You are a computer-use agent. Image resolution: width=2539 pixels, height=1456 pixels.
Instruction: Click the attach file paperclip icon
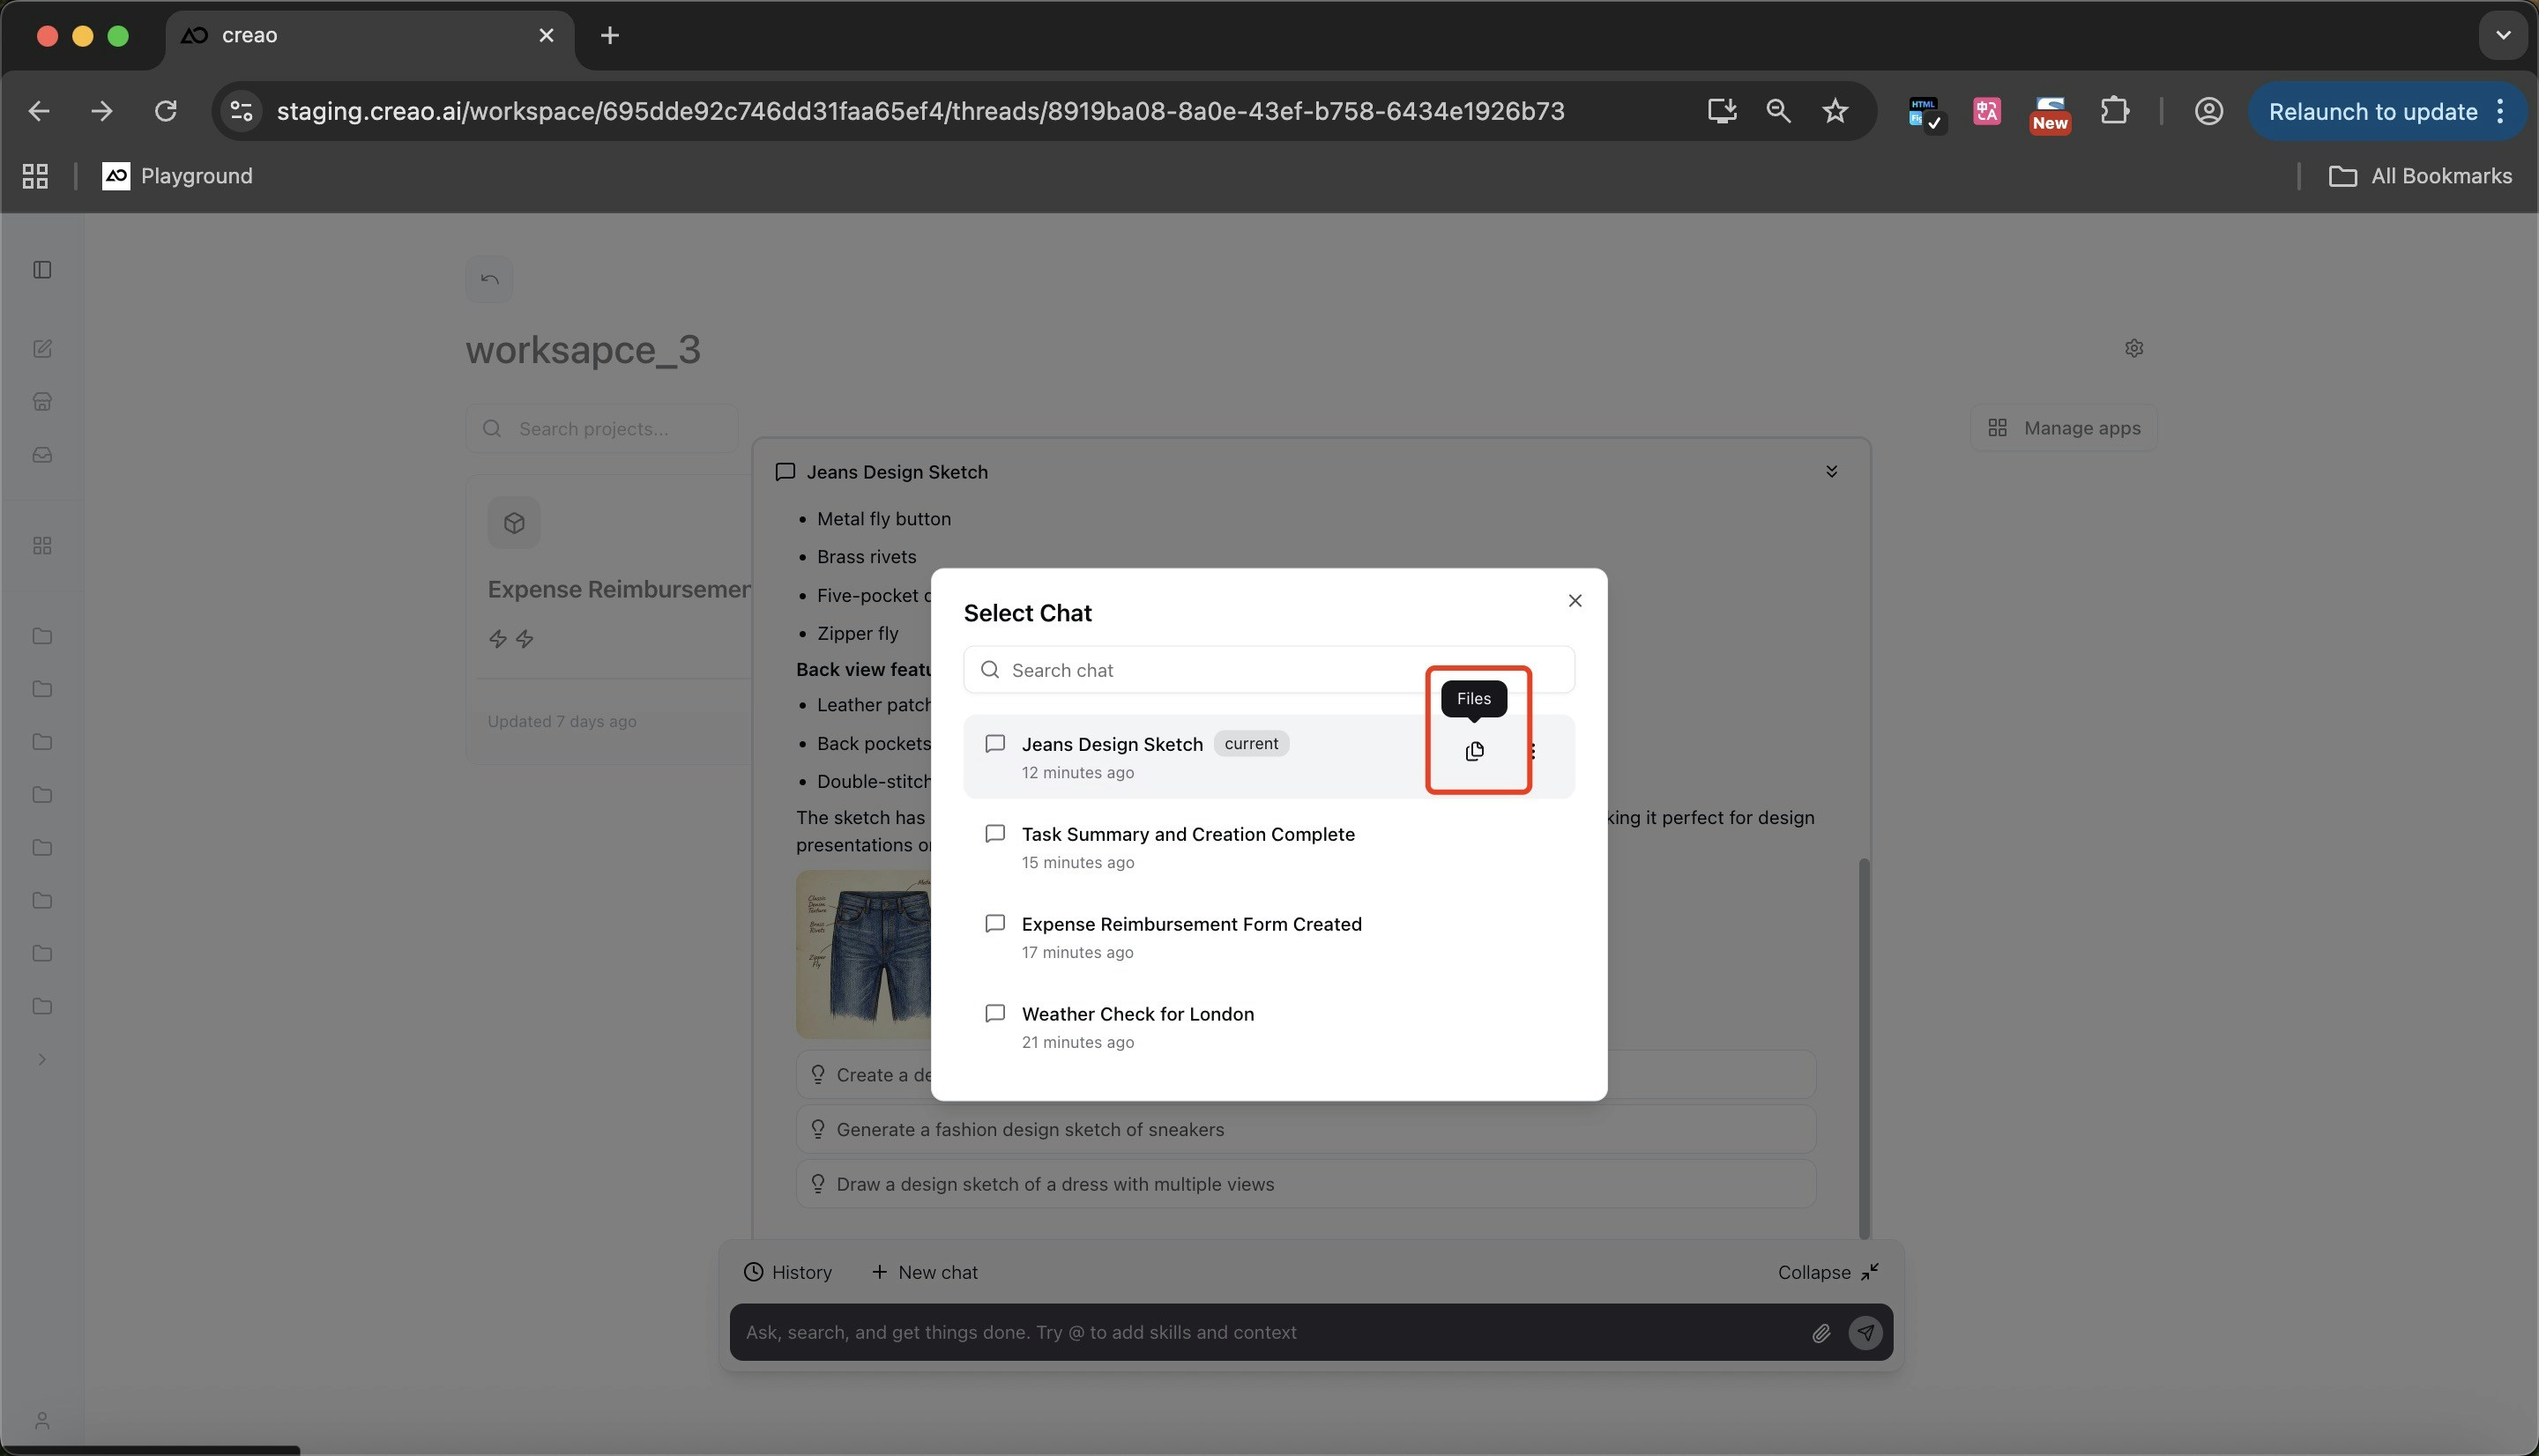click(x=1820, y=1333)
